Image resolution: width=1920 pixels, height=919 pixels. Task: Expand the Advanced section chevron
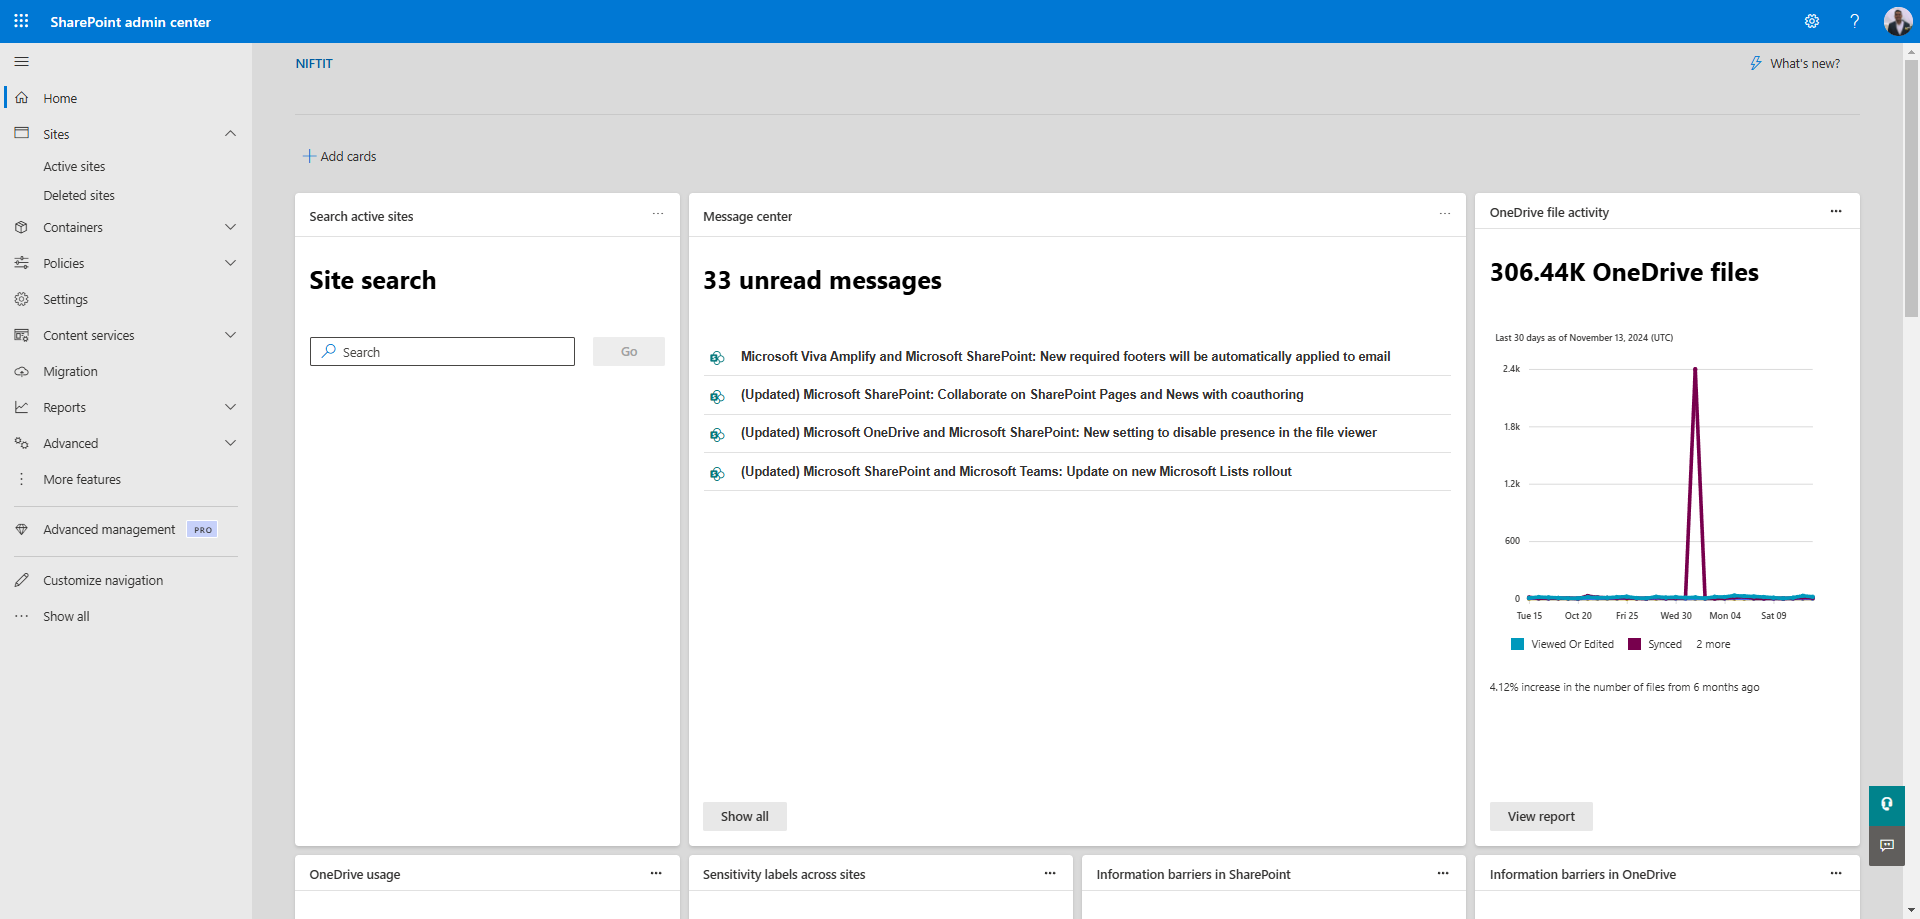point(230,443)
